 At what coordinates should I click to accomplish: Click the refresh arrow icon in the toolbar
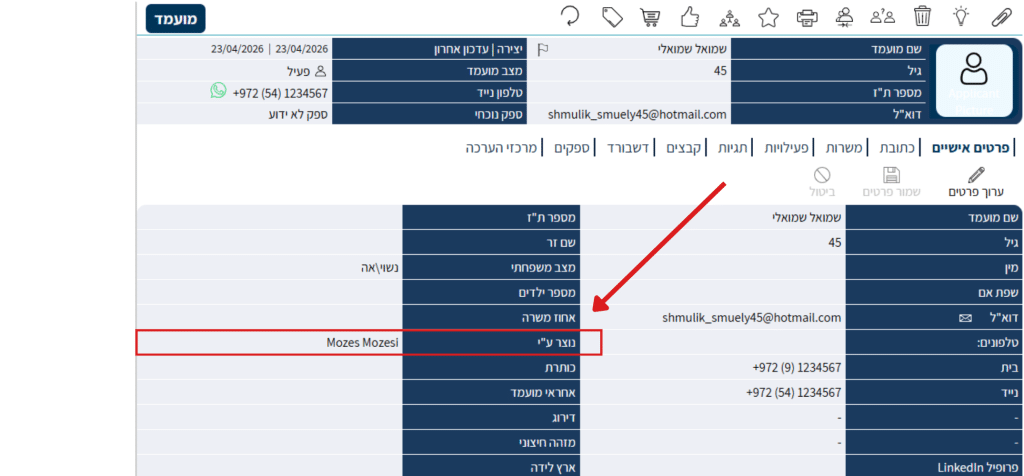(x=570, y=16)
